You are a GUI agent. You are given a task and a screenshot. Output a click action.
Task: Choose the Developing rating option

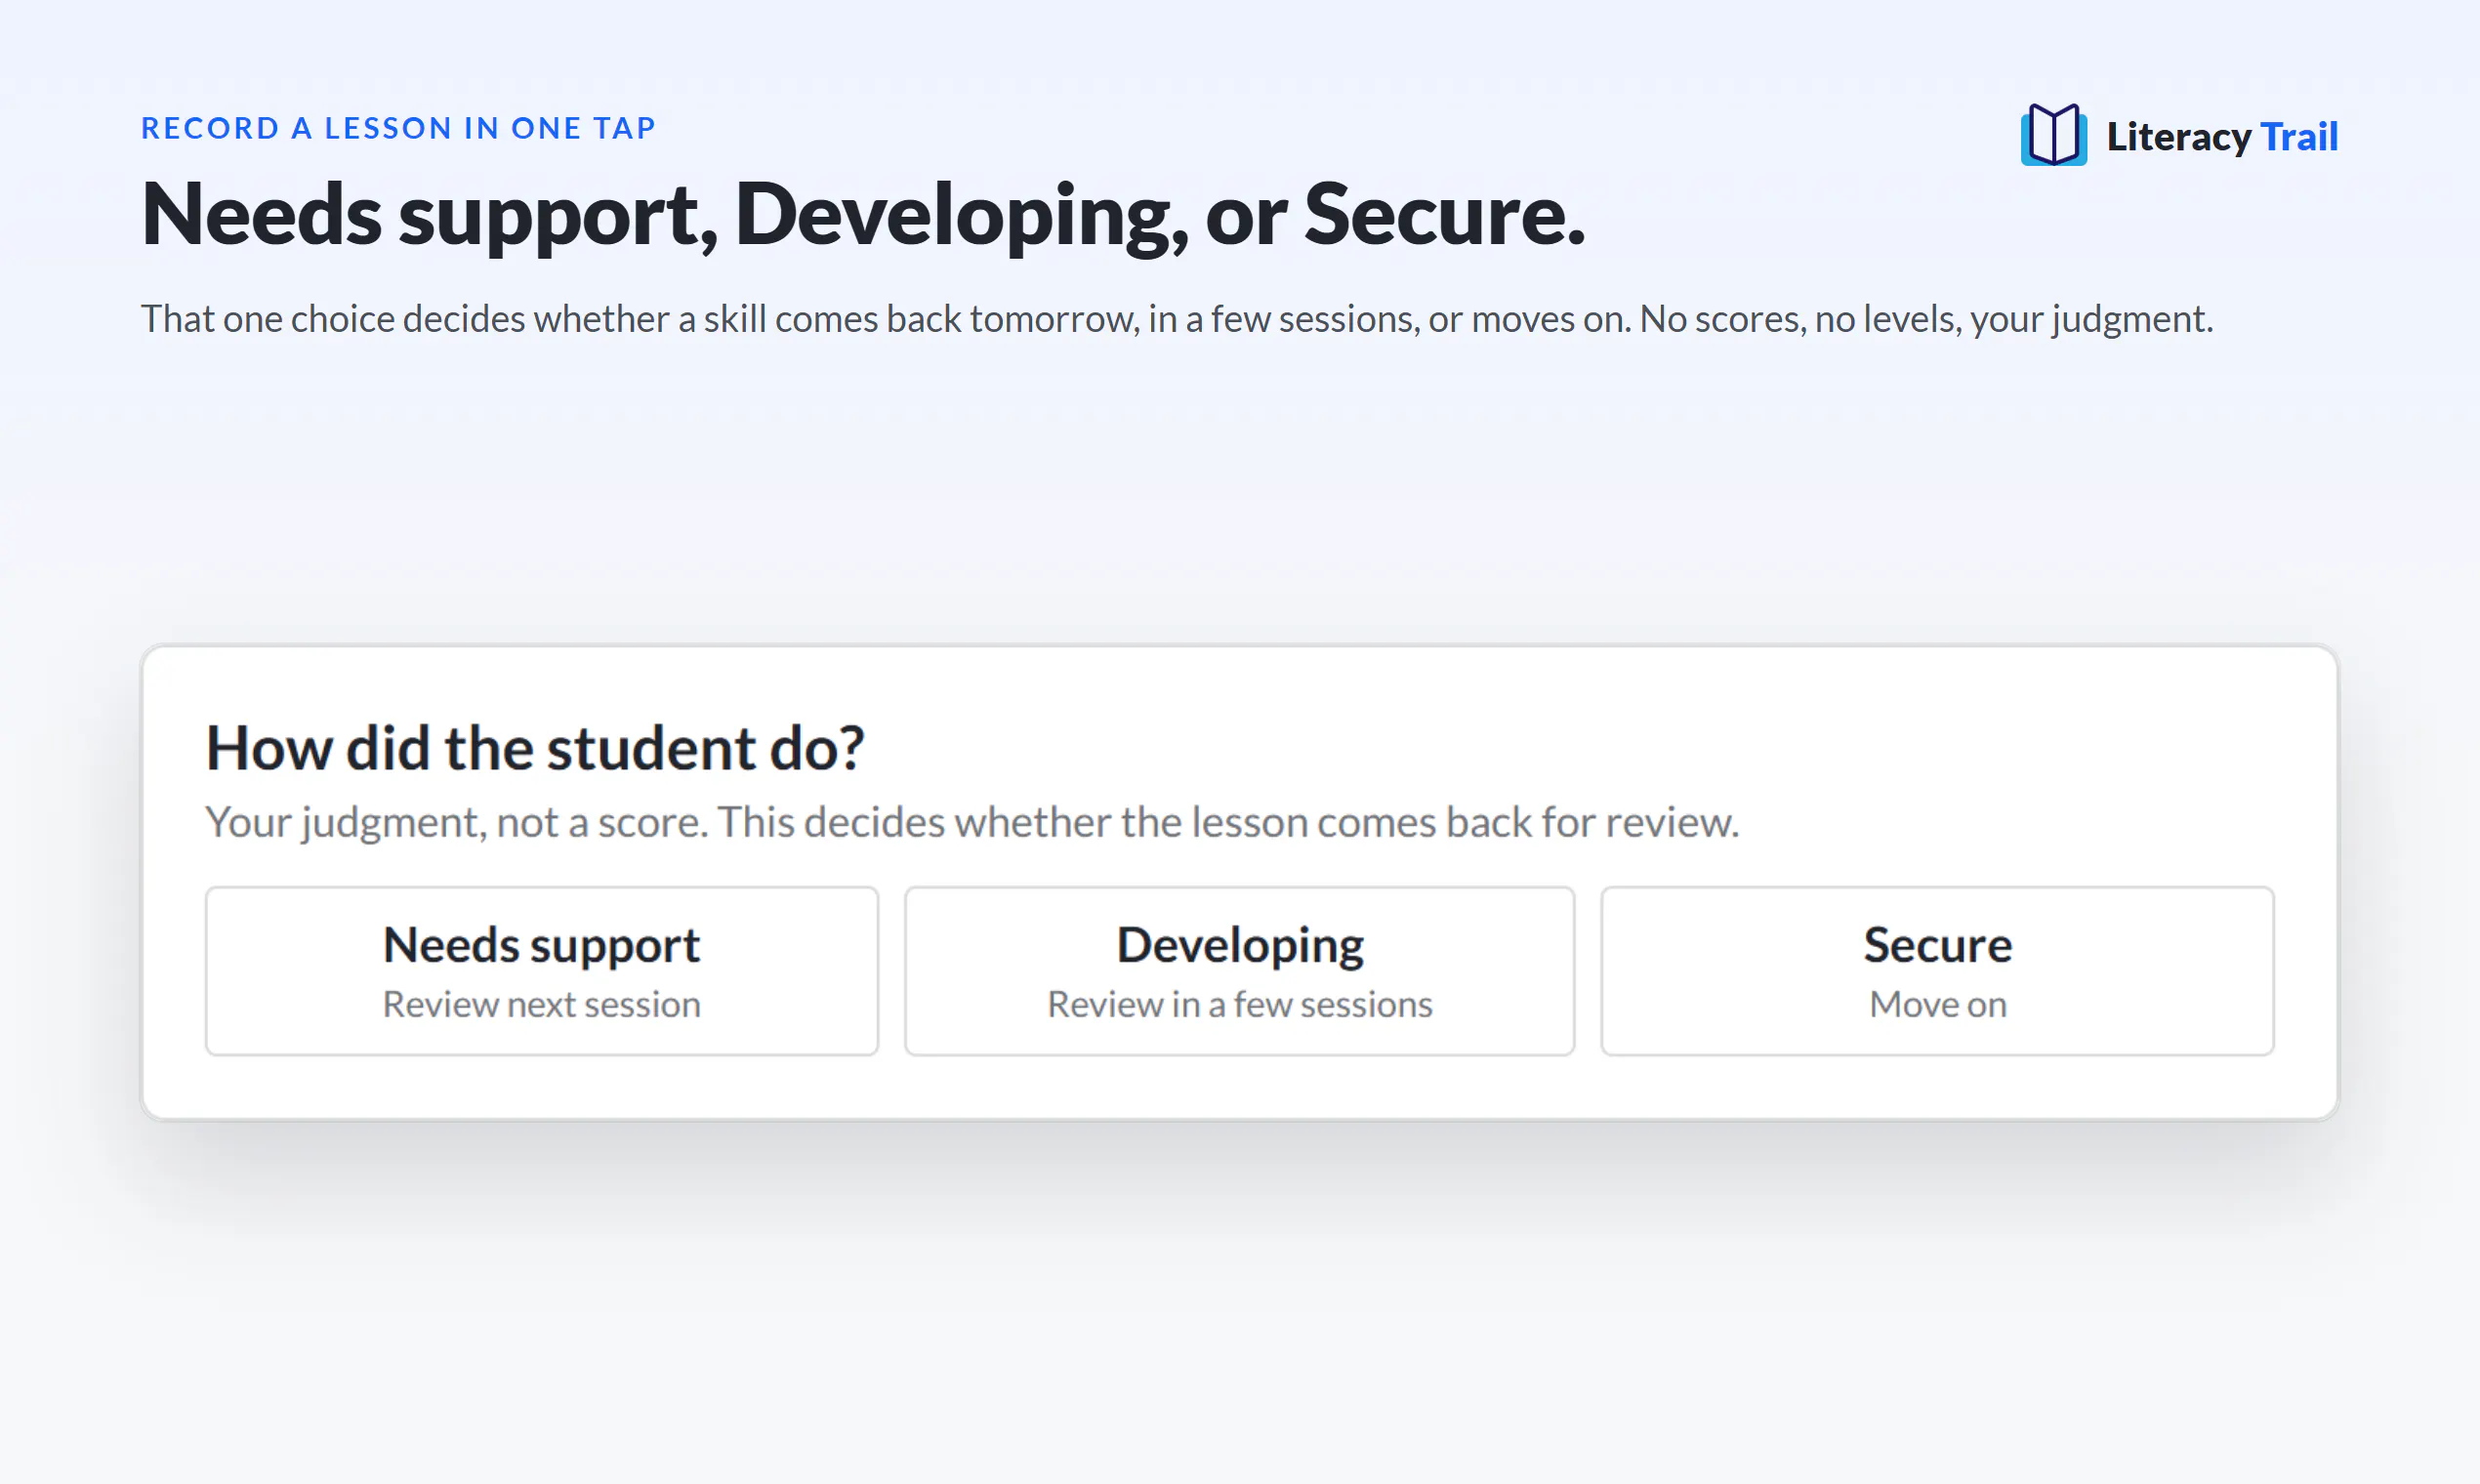point(1239,970)
